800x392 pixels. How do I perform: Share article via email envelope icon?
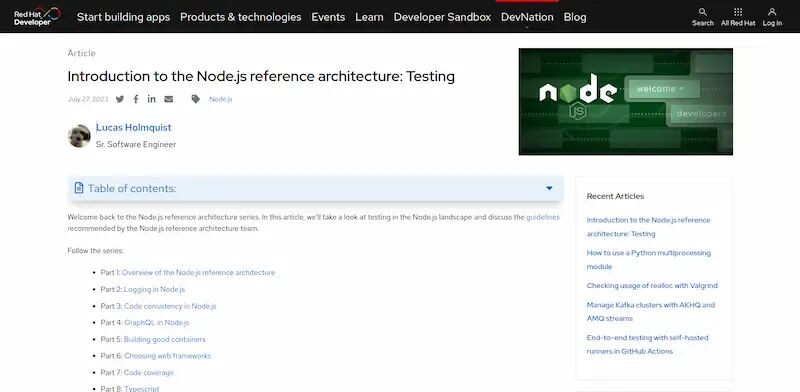coord(168,99)
